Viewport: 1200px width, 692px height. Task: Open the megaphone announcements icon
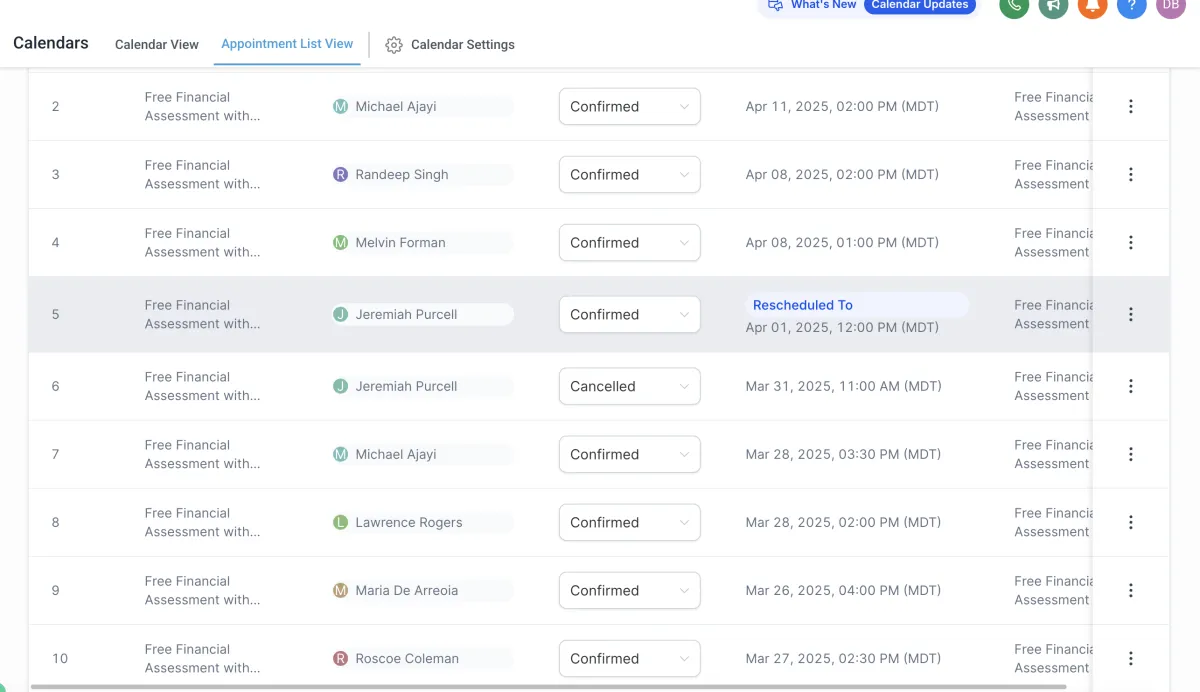point(1053,6)
